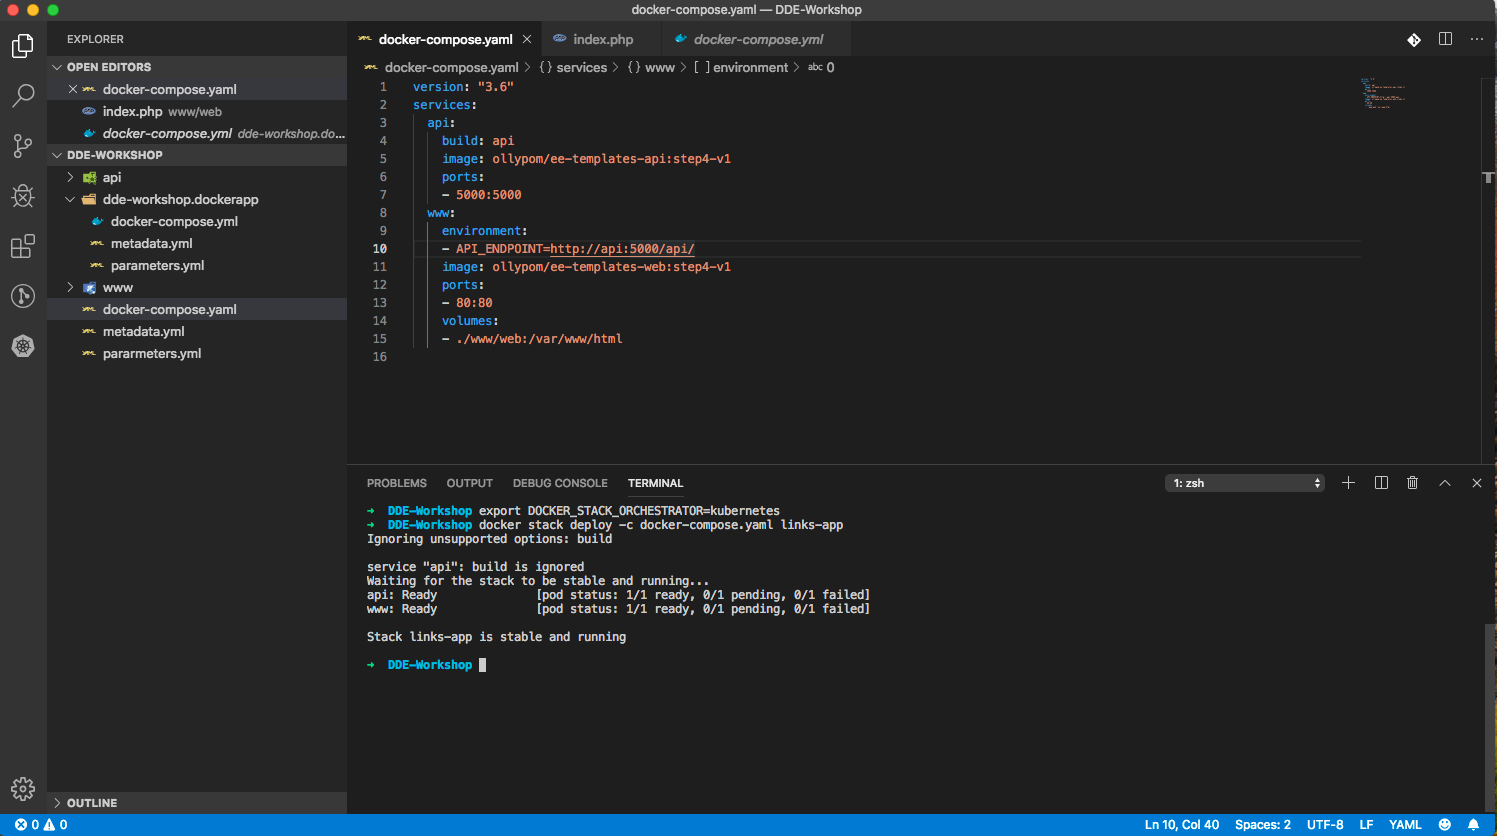The image size is (1497, 836).
Task: Open the Source Control view
Action: pos(23,146)
